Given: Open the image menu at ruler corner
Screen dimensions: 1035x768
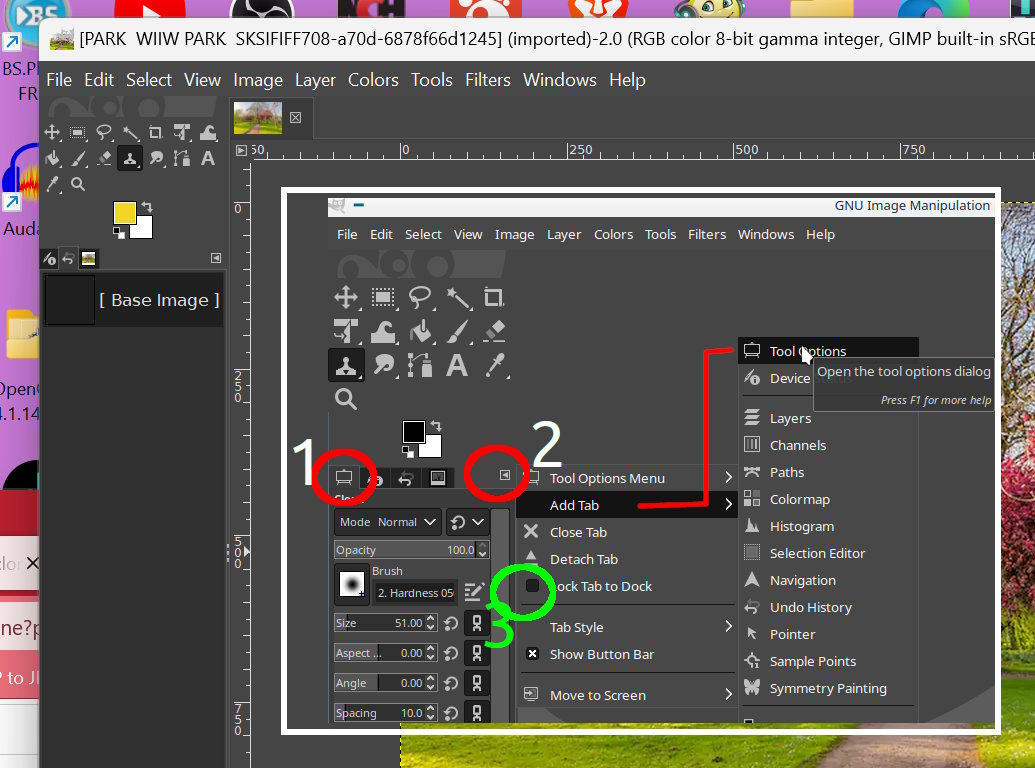Looking at the screenshot, I should pyautogui.click(x=240, y=151).
